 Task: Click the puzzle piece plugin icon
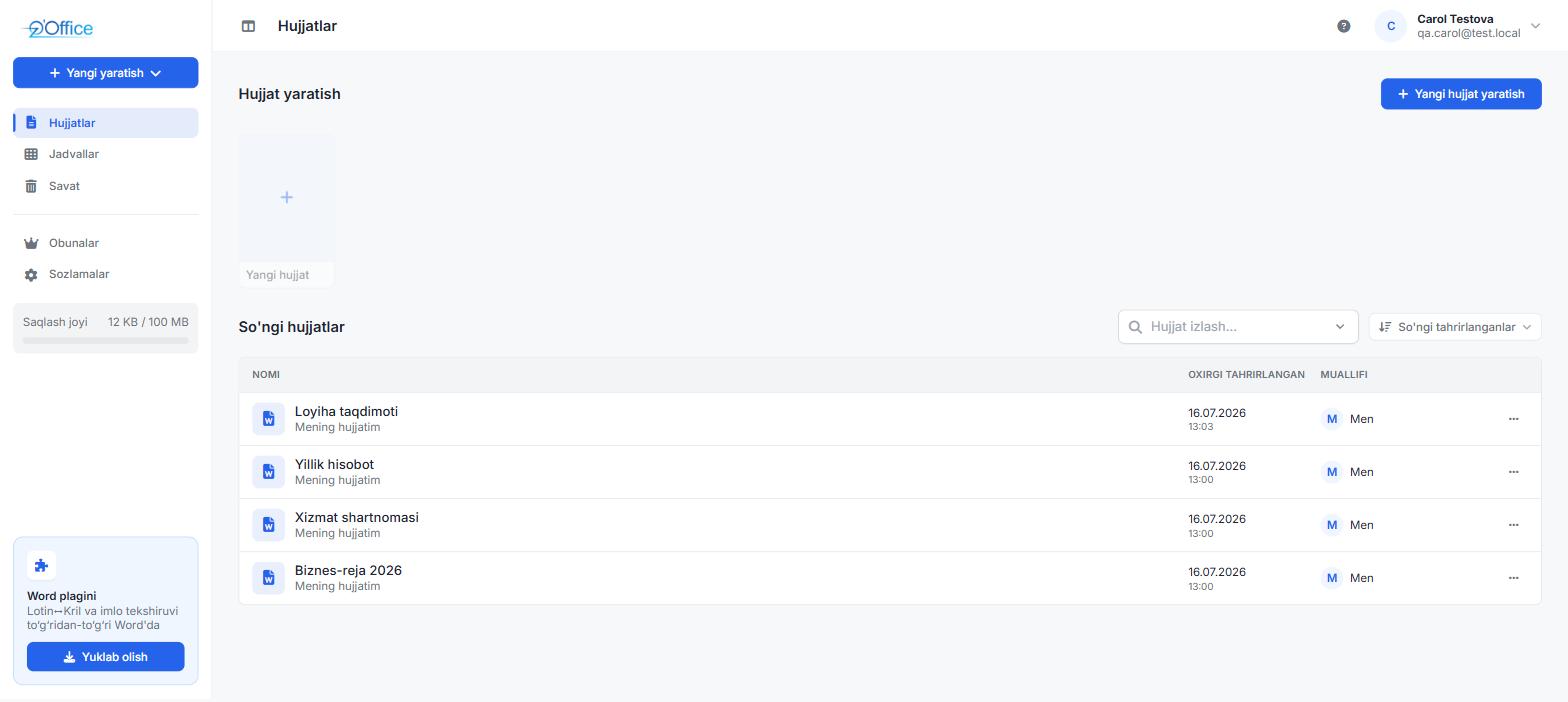point(41,565)
